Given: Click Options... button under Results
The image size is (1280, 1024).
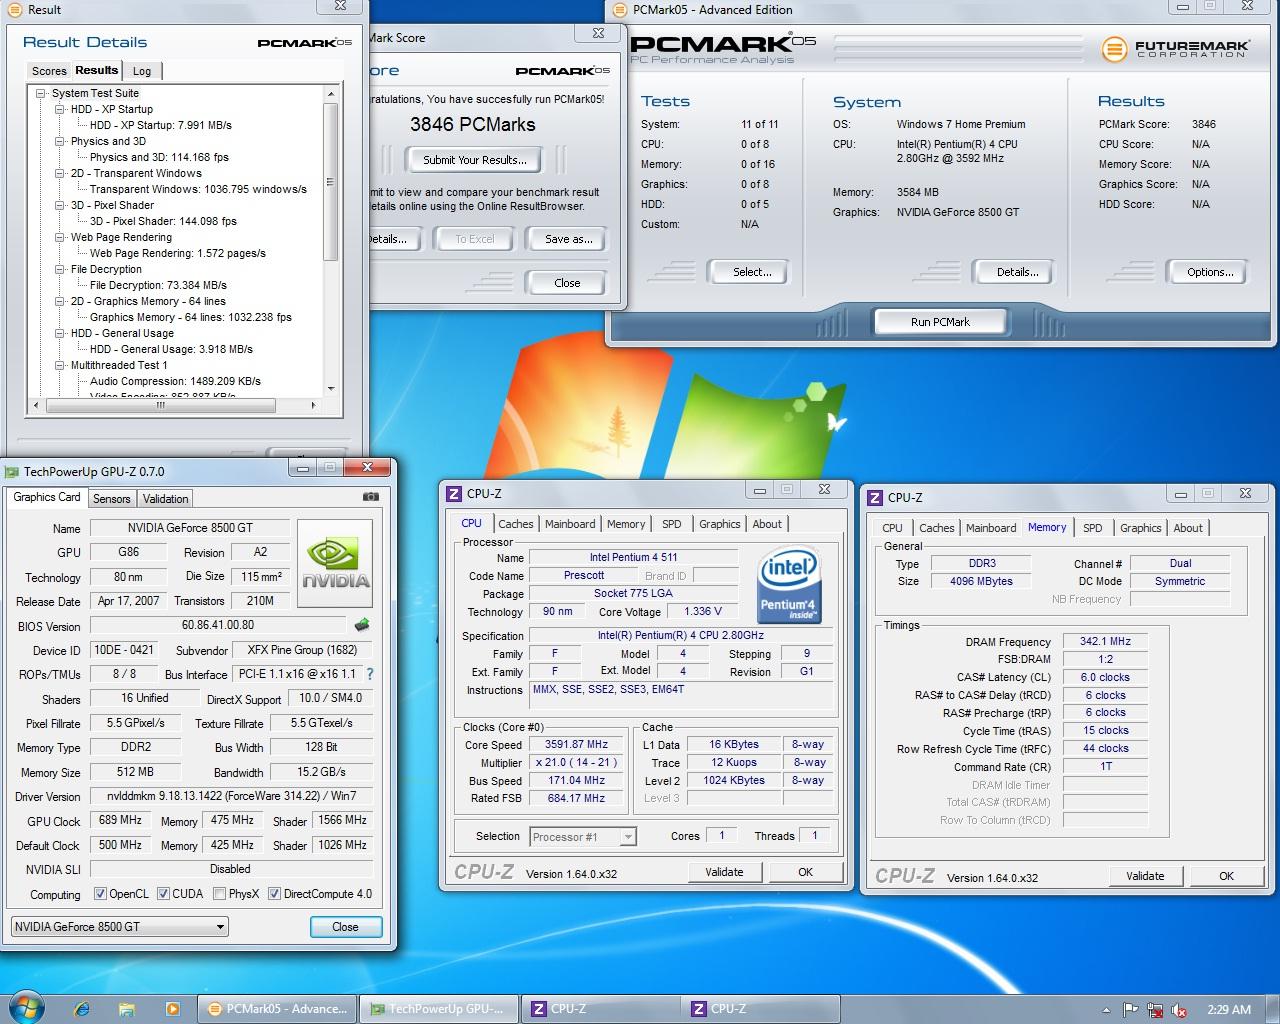Looking at the screenshot, I should (x=1209, y=272).
